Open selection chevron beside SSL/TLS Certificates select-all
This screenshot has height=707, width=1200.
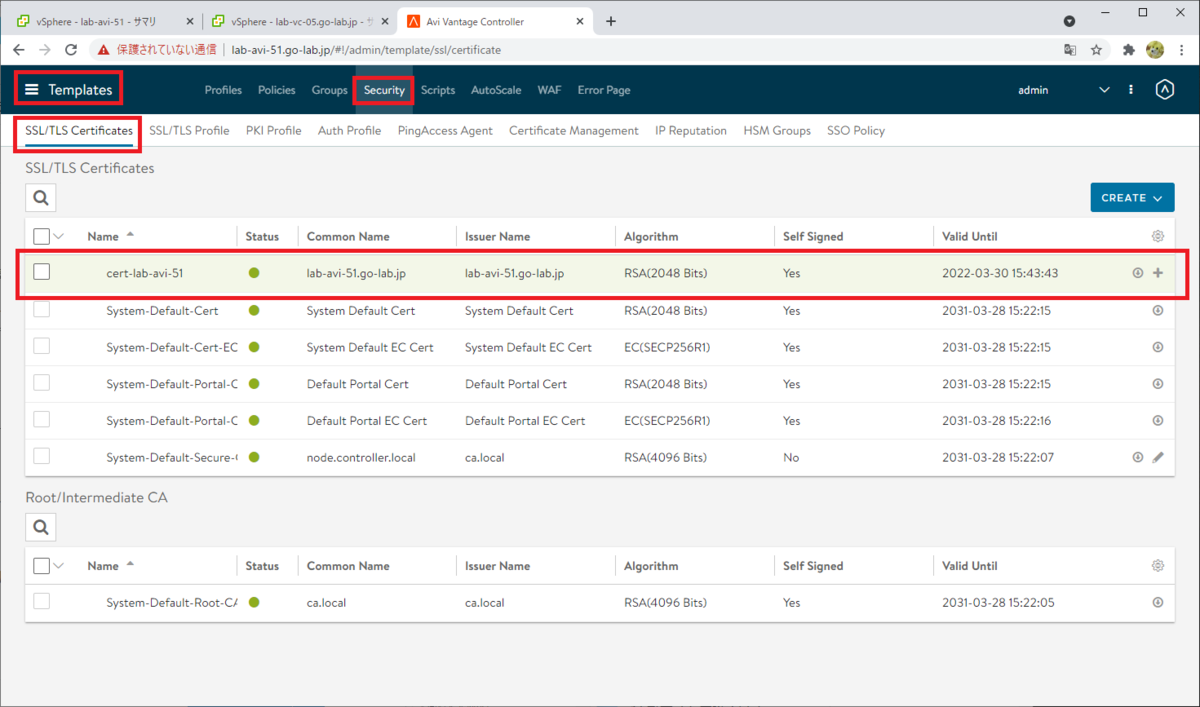click(x=58, y=237)
